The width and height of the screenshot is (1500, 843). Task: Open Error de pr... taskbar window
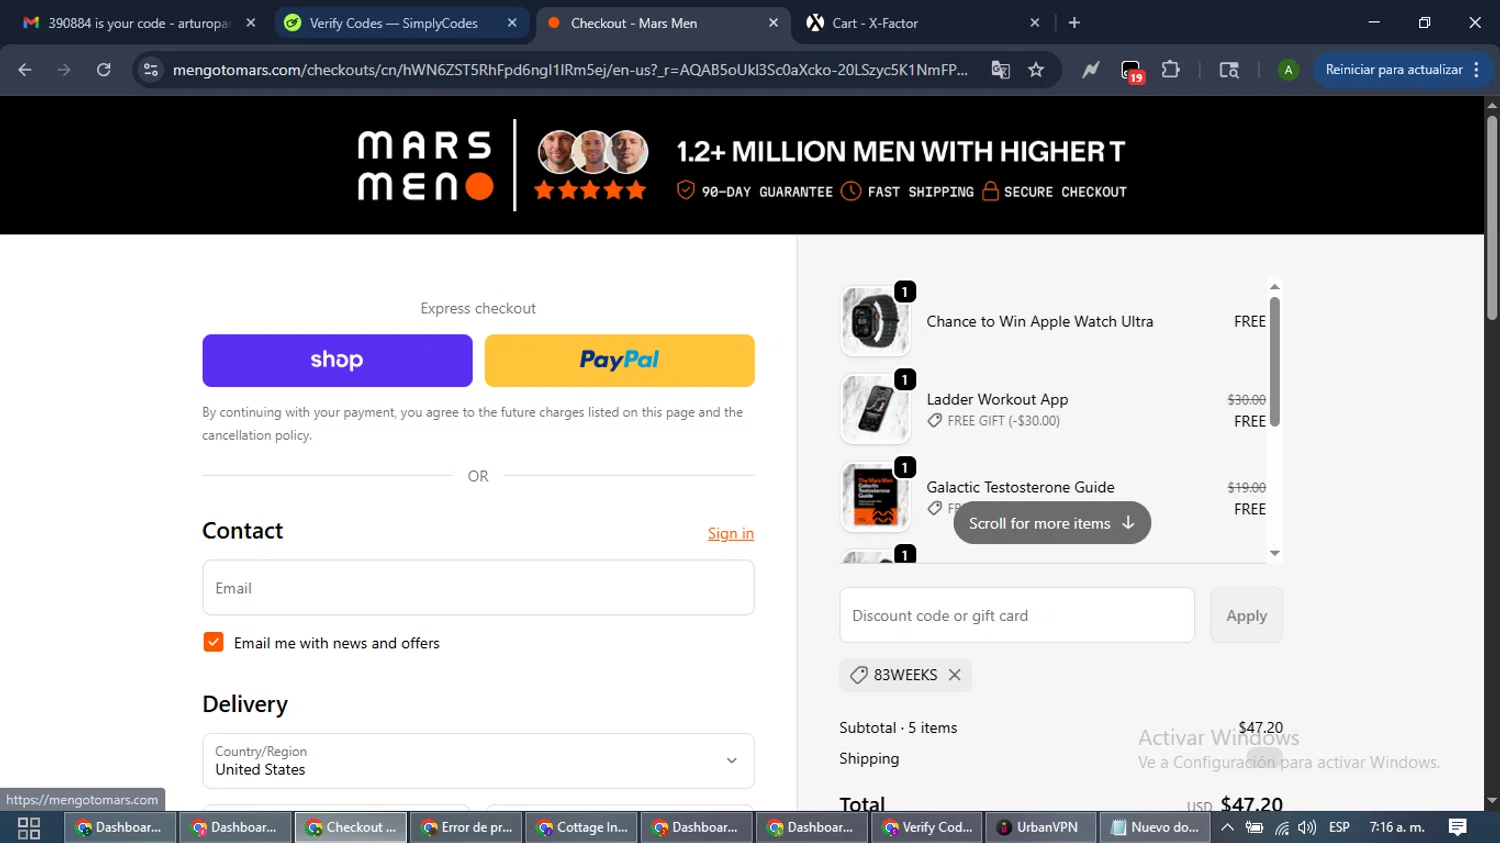point(466,827)
